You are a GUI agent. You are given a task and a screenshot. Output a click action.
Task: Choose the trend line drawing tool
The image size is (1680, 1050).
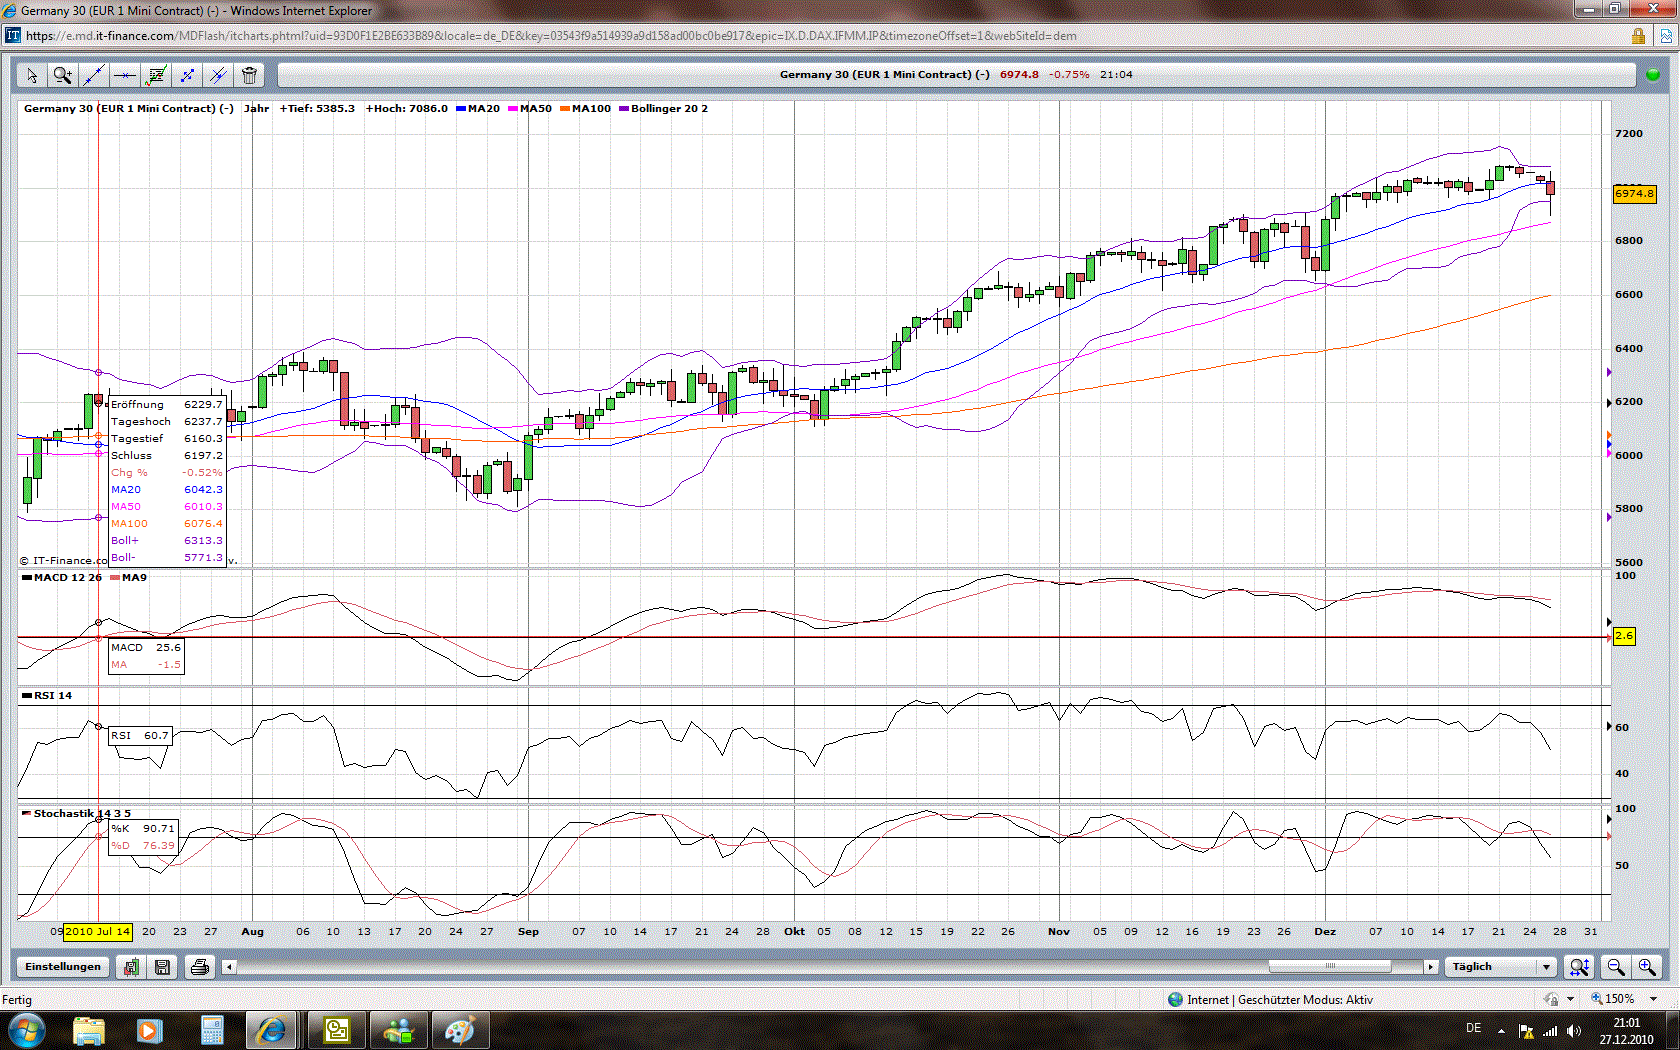coord(94,75)
